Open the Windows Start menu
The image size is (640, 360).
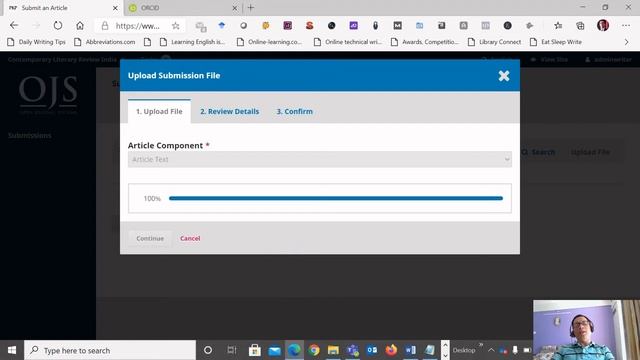click(x=12, y=350)
